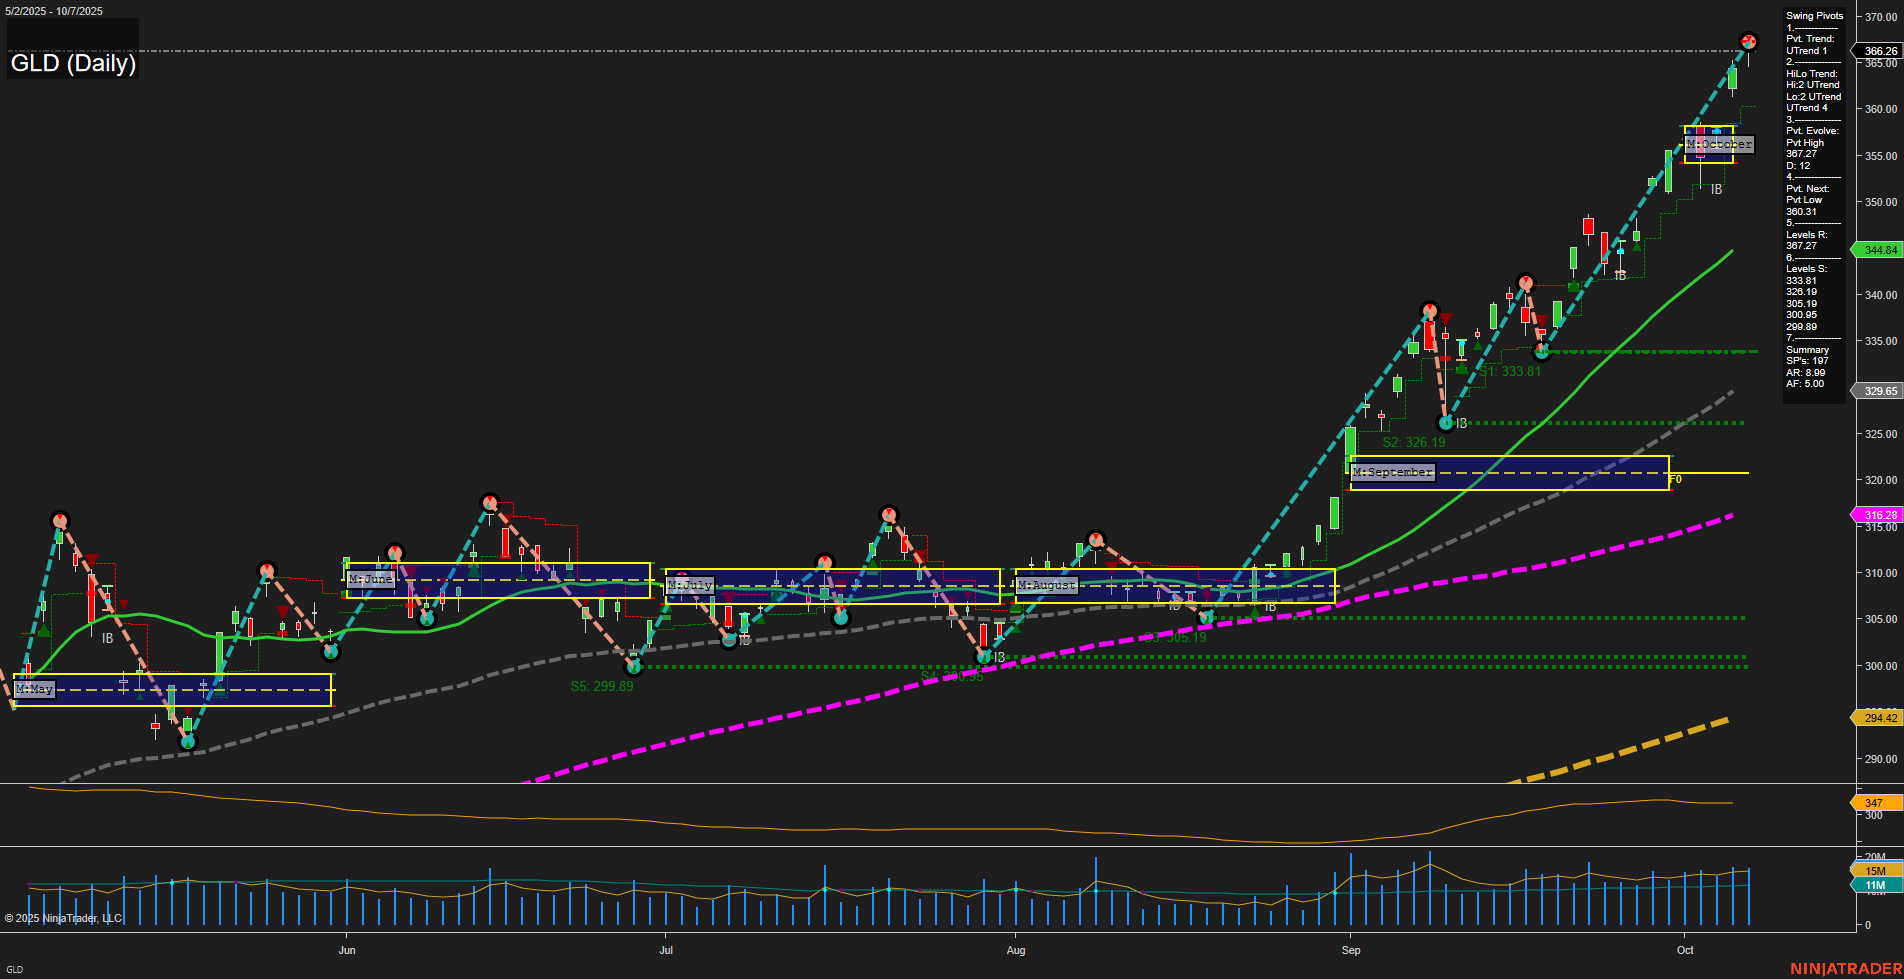Click the S5: 299.89 support level label

click(x=600, y=686)
